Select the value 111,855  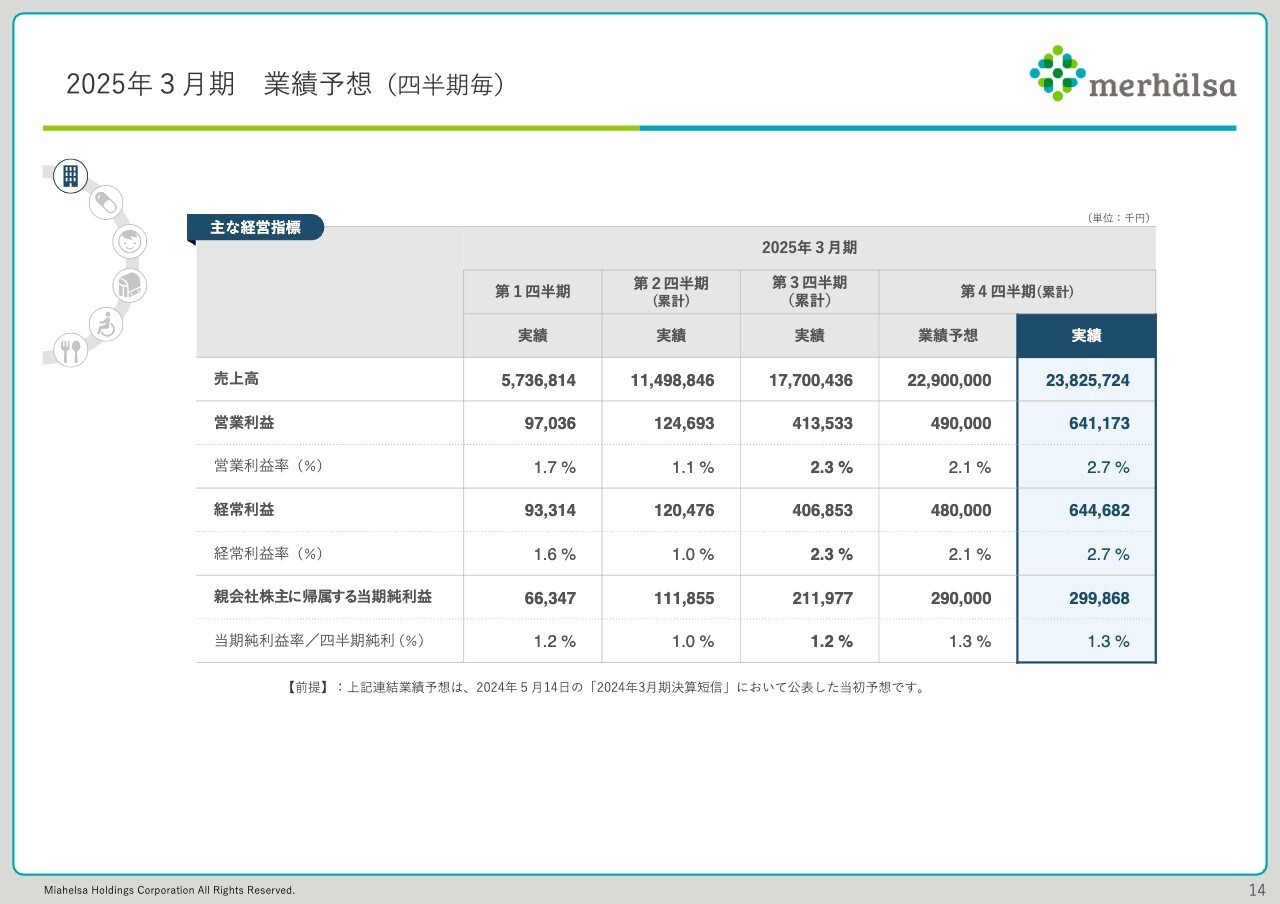pyautogui.click(x=684, y=599)
